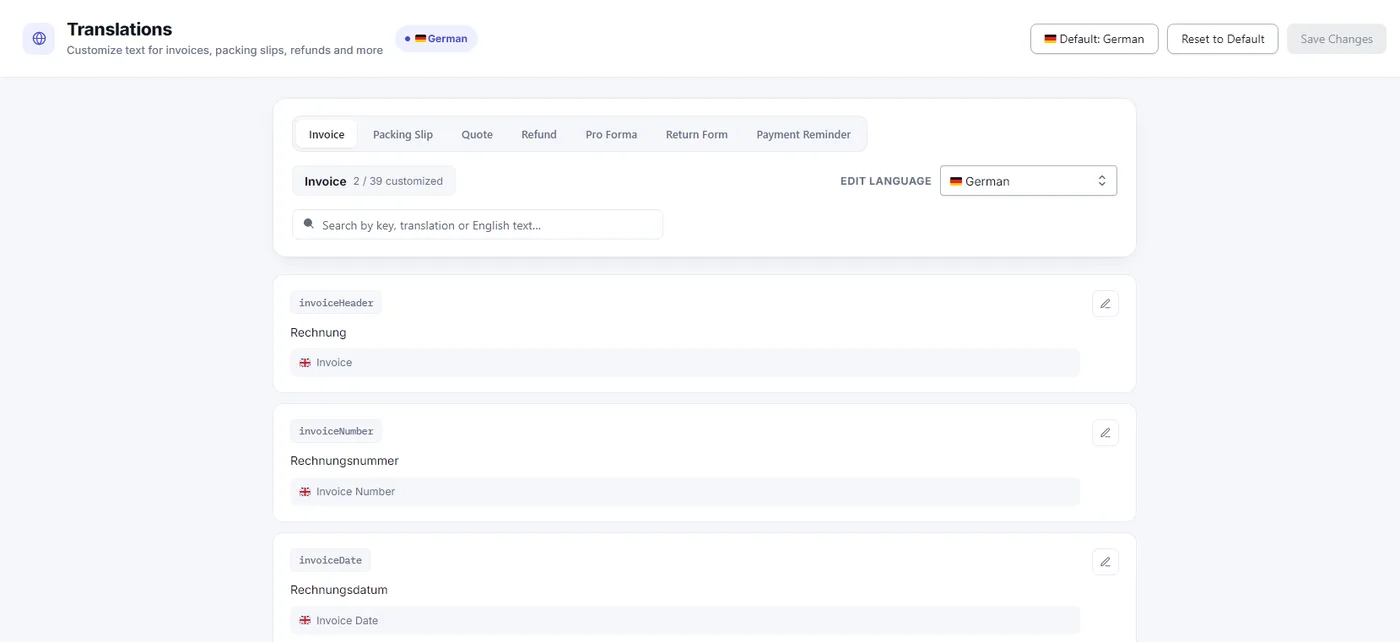
Task: Click UK flag beside Invoice Number
Action: coord(305,491)
